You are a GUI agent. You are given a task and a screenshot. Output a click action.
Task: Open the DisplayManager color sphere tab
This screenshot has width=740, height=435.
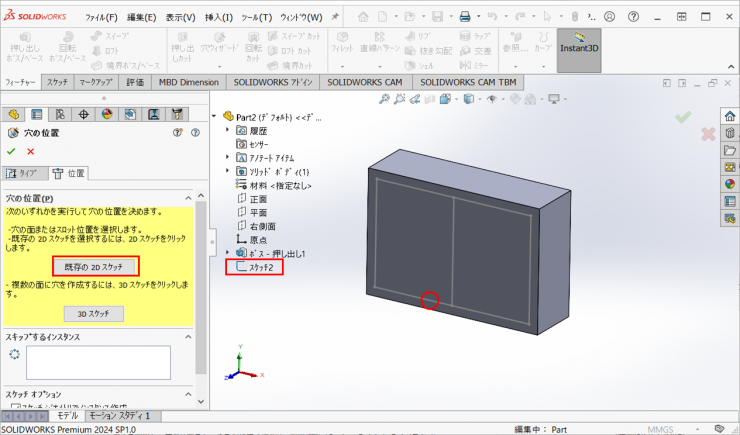click(107, 114)
